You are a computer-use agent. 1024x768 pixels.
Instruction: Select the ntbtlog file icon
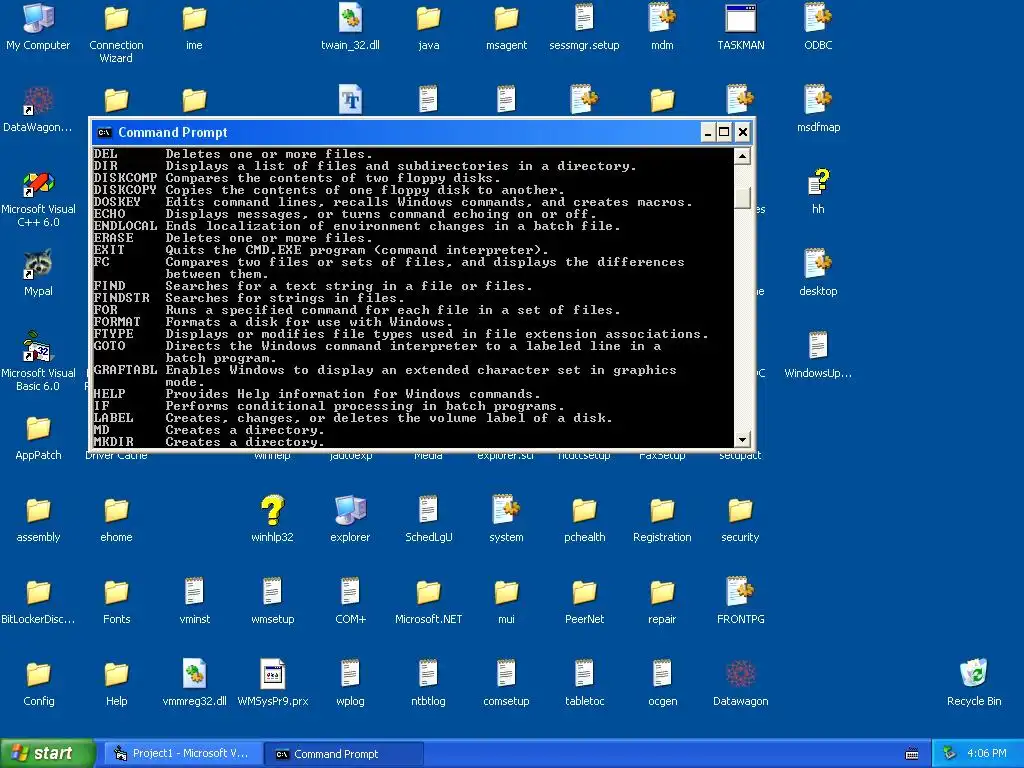(x=428, y=675)
